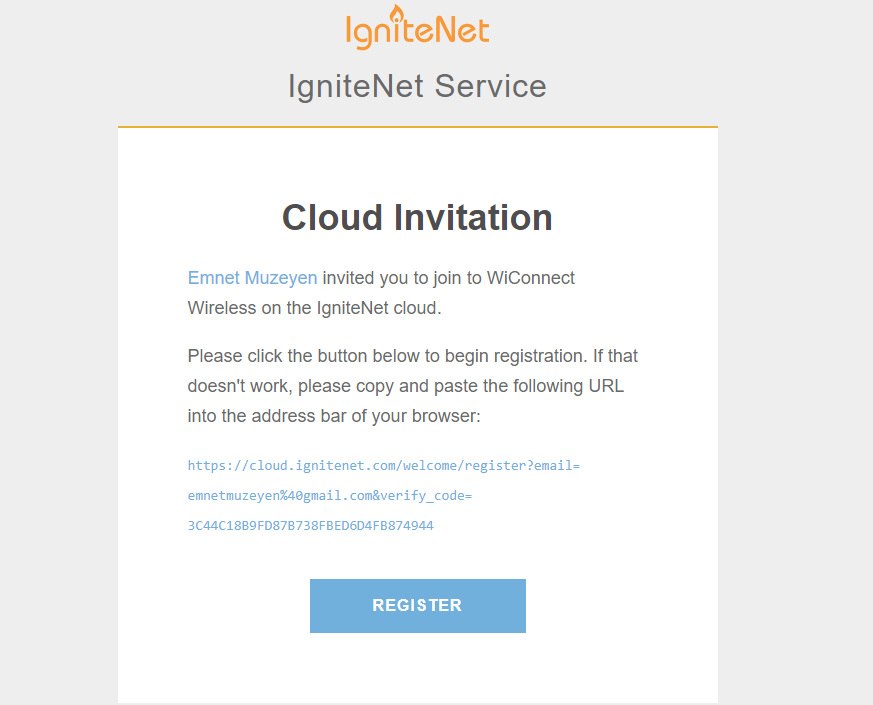The width and height of the screenshot is (873, 705).
Task: Click the orange divider line under the header
Action: tap(417, 127)
